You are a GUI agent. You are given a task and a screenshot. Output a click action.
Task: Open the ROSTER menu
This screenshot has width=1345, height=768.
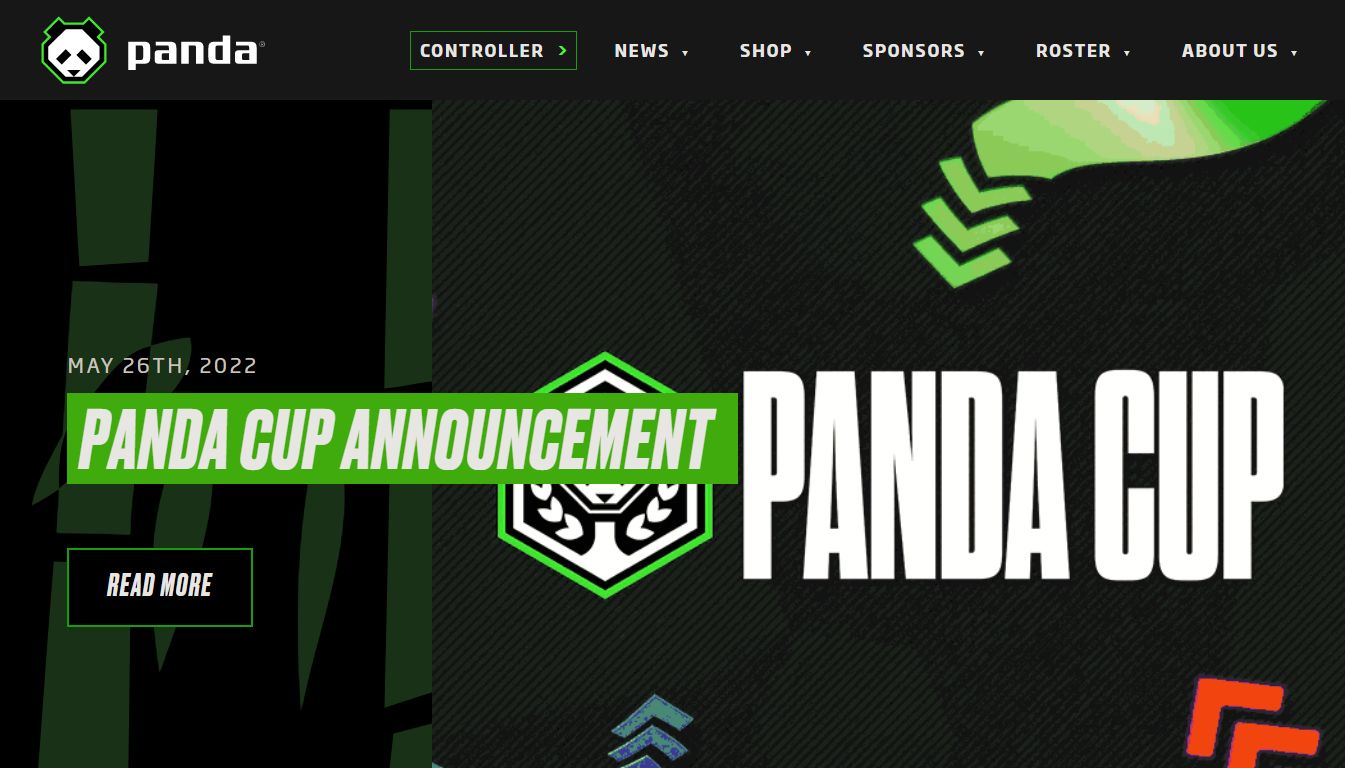[1073, 51]
